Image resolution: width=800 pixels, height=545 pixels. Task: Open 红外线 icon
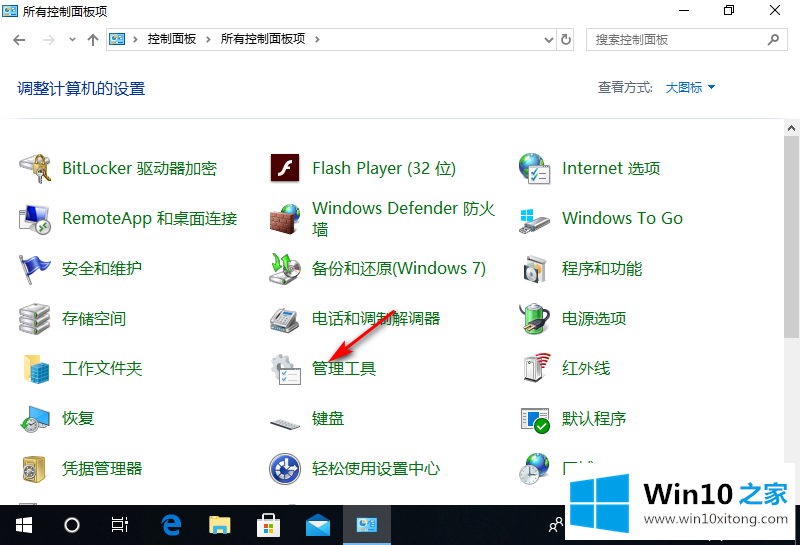coord(537,367)
